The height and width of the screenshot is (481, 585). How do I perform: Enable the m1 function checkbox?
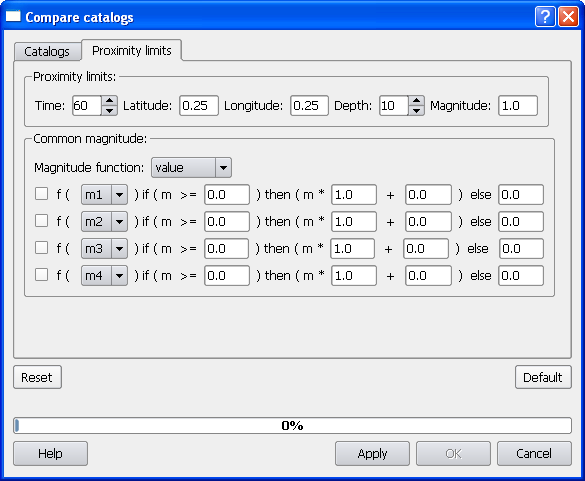(x=41, y=194)
